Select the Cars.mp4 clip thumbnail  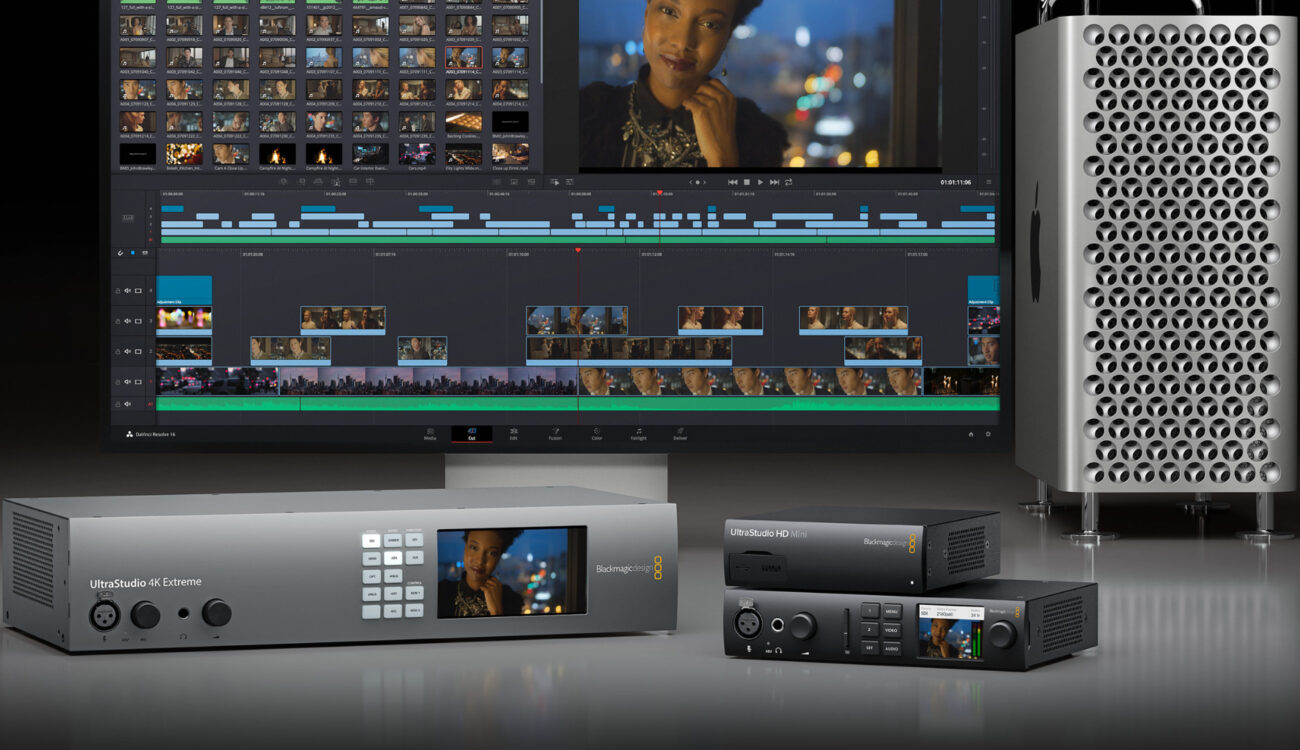pyautogui.click(x=417, y=154)
